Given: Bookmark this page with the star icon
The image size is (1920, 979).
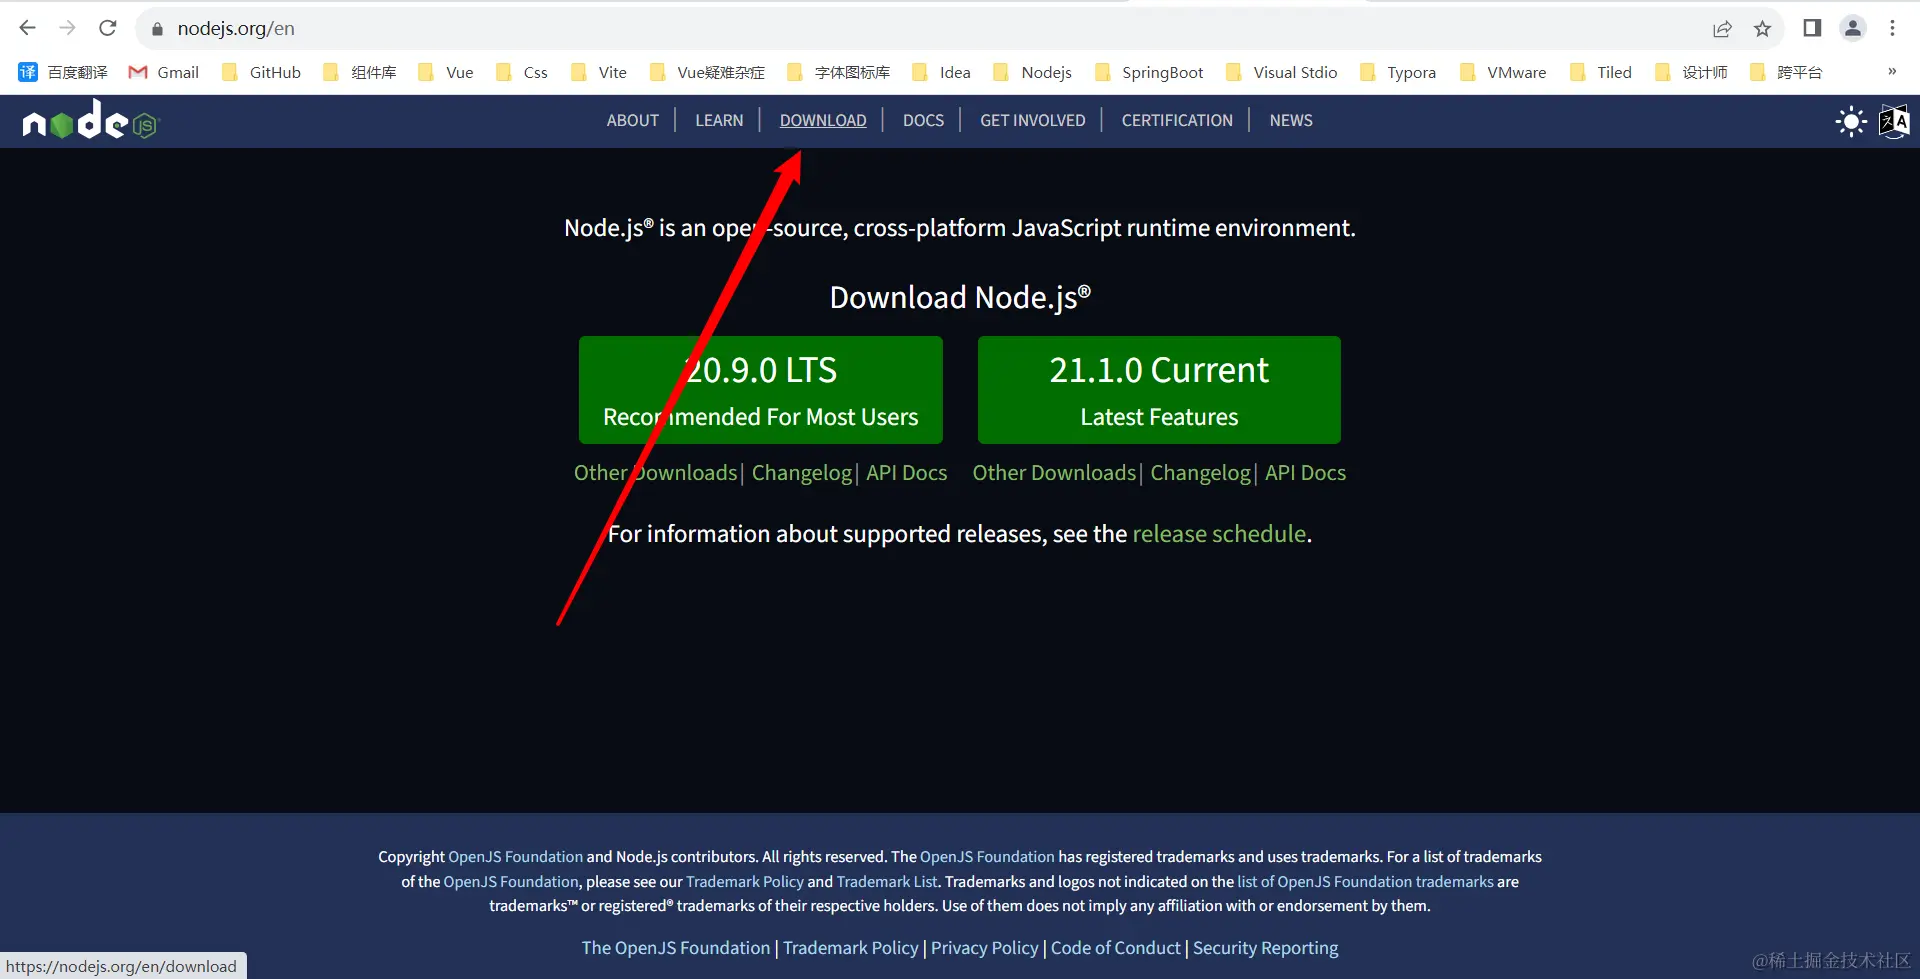Looking at the screenshot, I should (x=1762, y=28).
